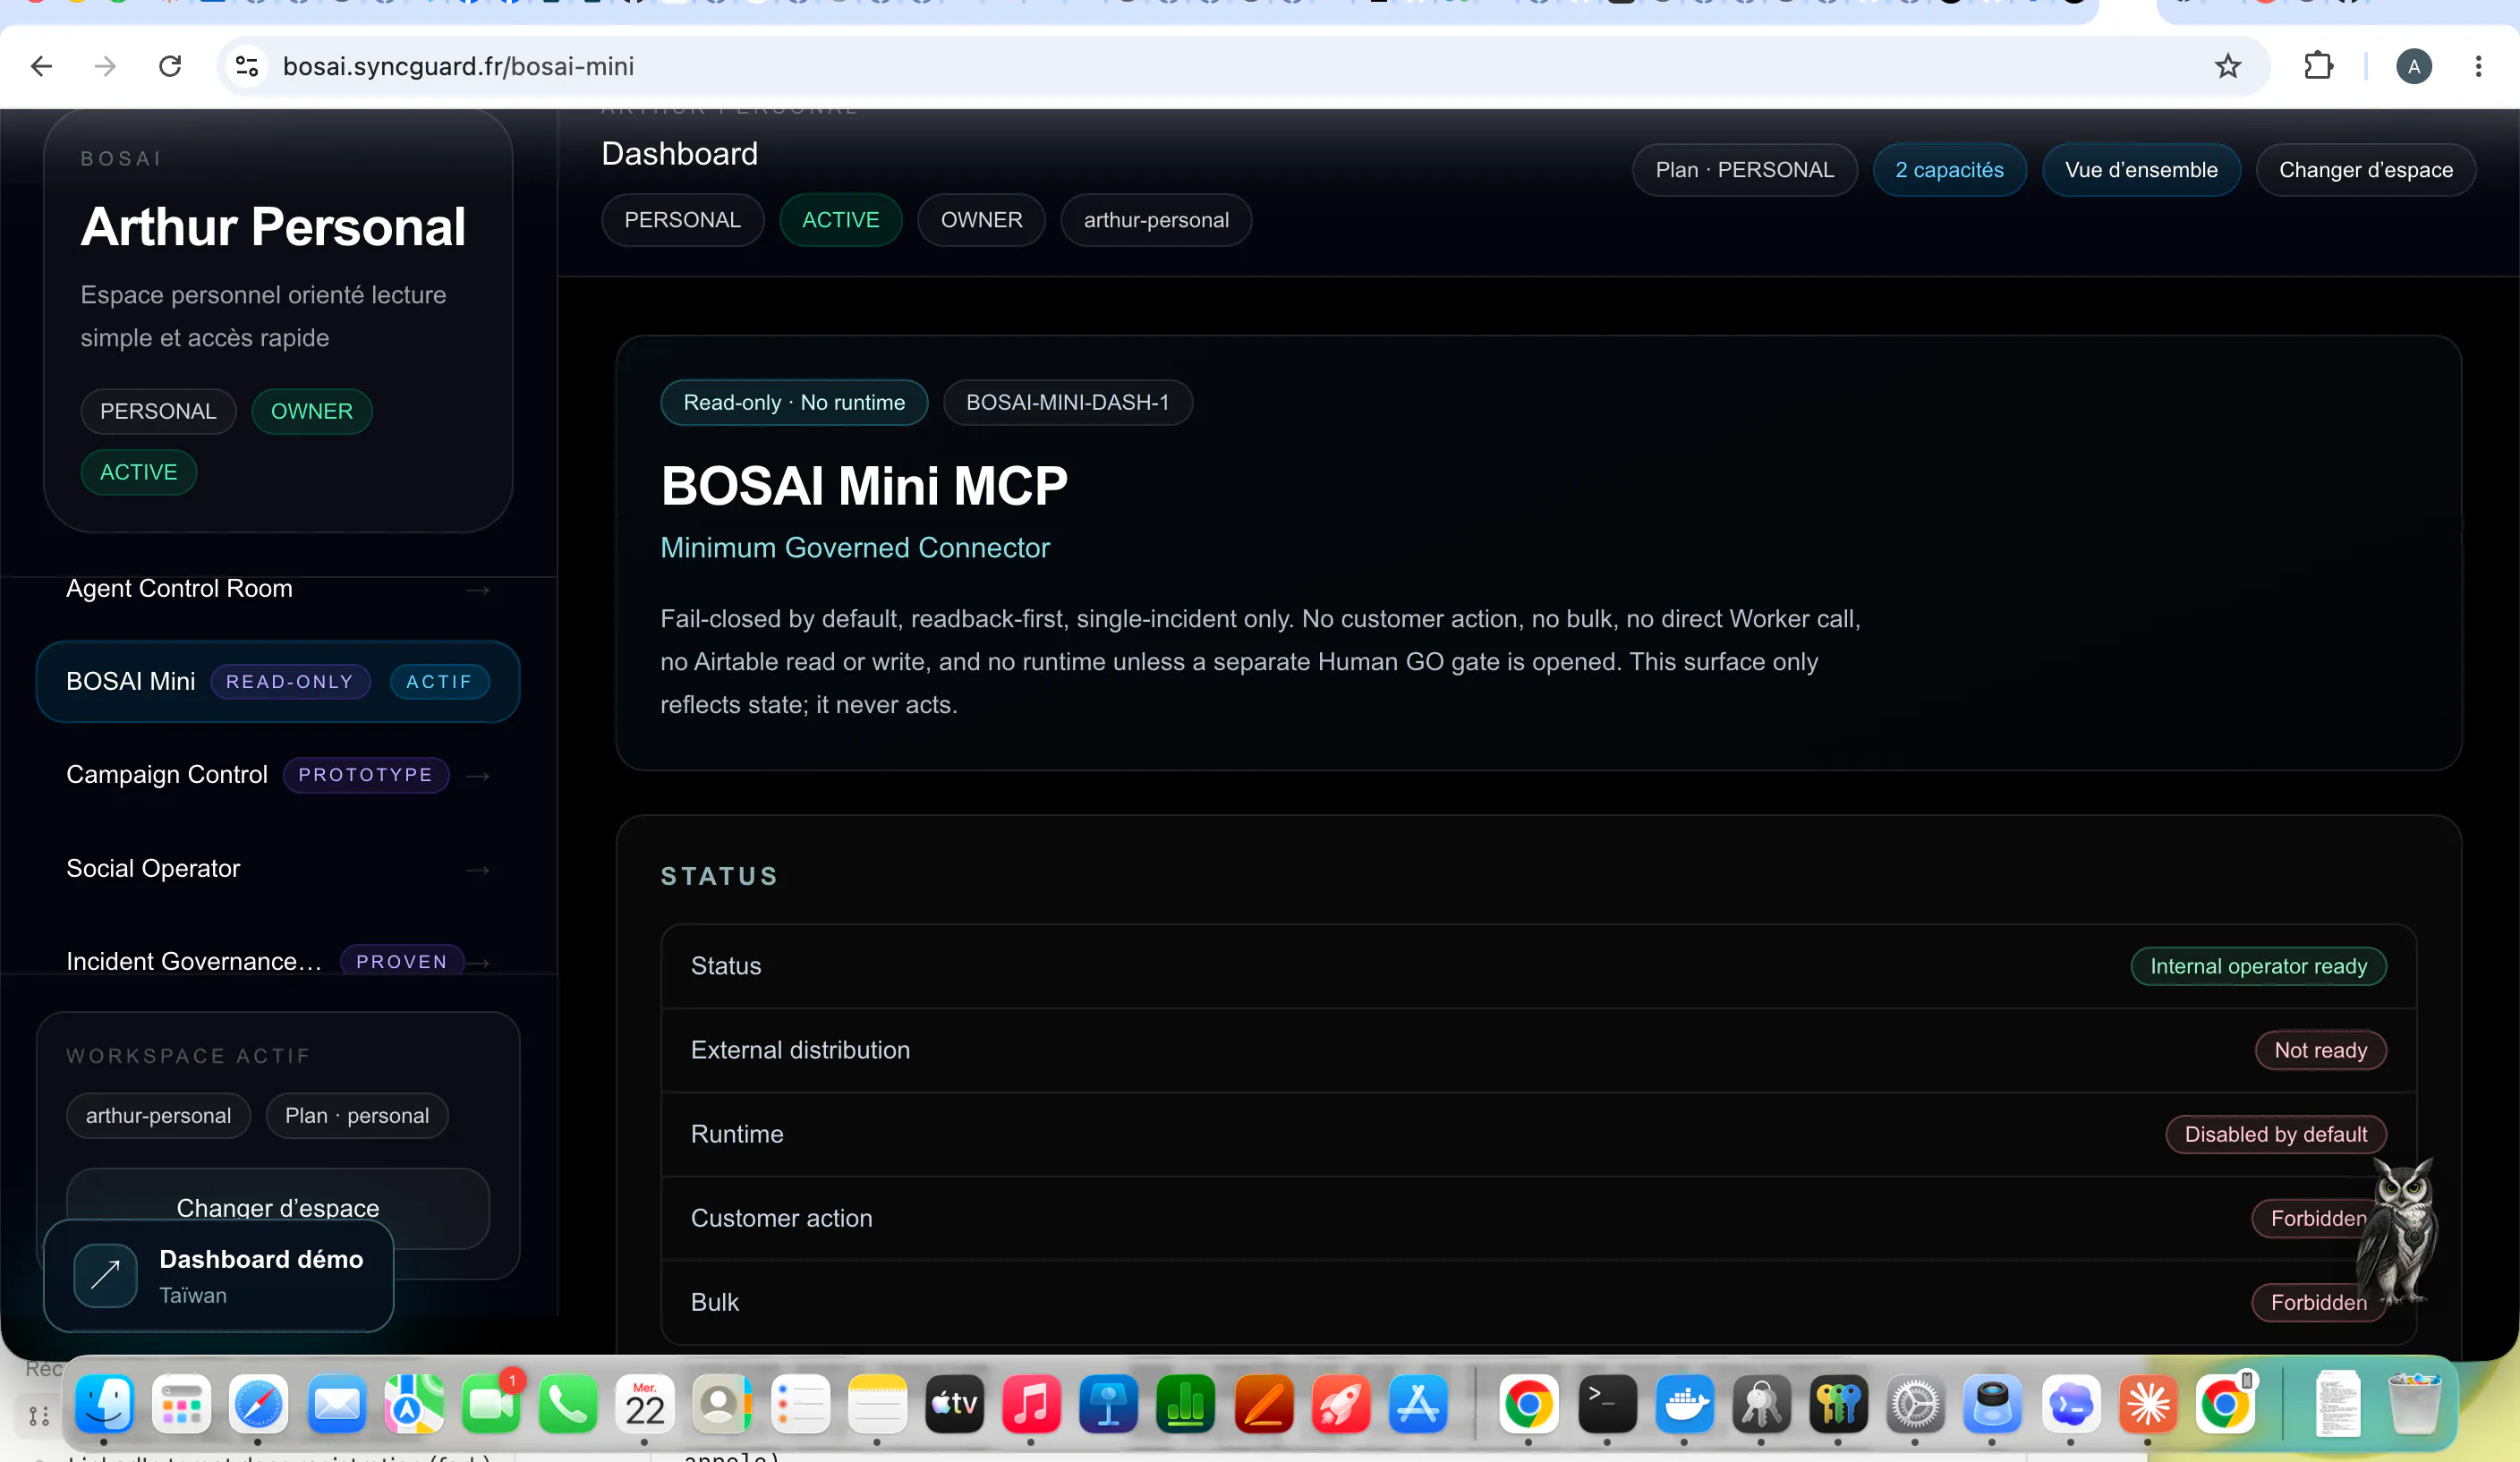Screen dimensions: 2520x1462
Task: Click the Arthur Personal workspace title
Action: pyautogui.click(x=273, y=227)
